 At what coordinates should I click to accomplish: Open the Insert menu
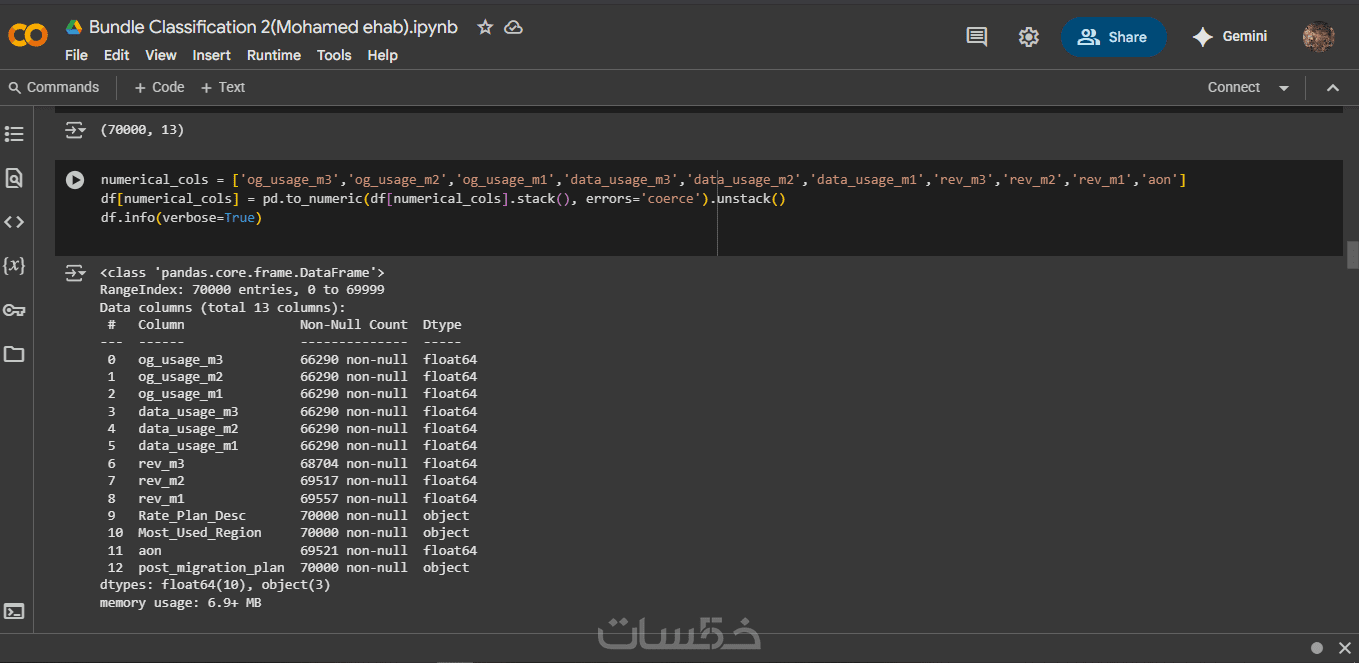(x=211, y=55)
